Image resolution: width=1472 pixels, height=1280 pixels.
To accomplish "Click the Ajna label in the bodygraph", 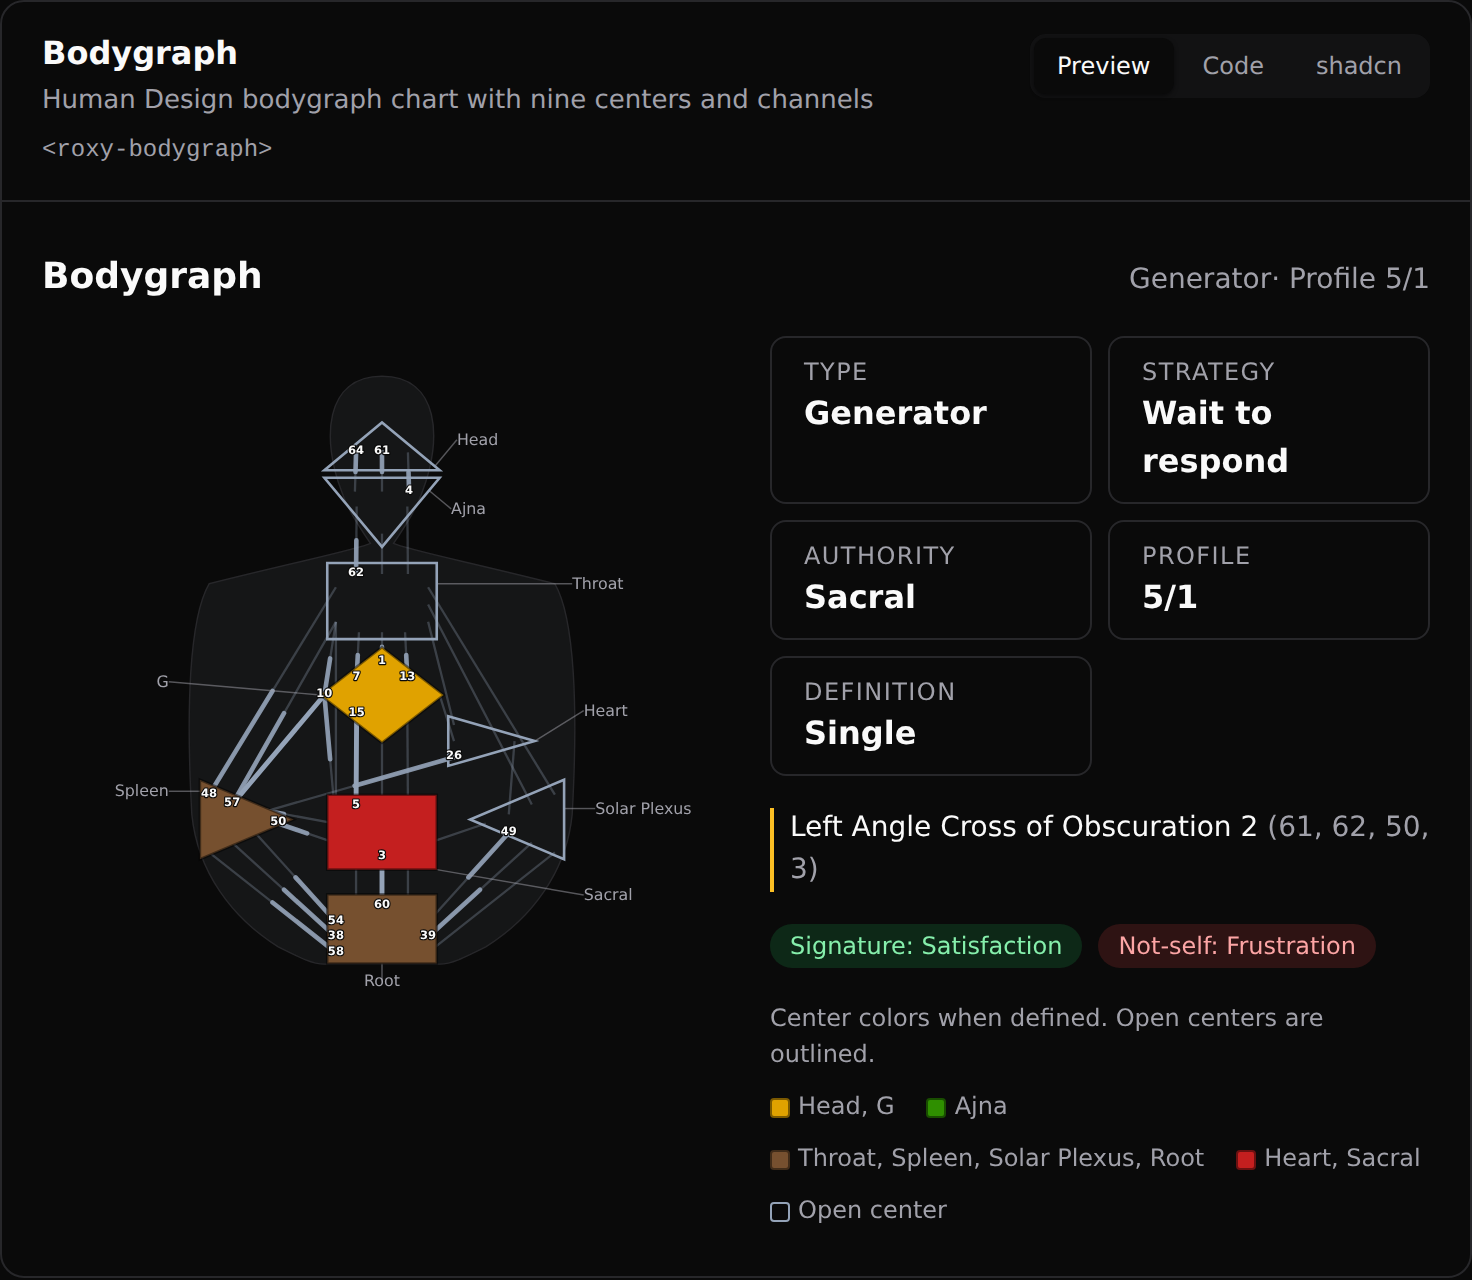I will (x=468, y=509).
